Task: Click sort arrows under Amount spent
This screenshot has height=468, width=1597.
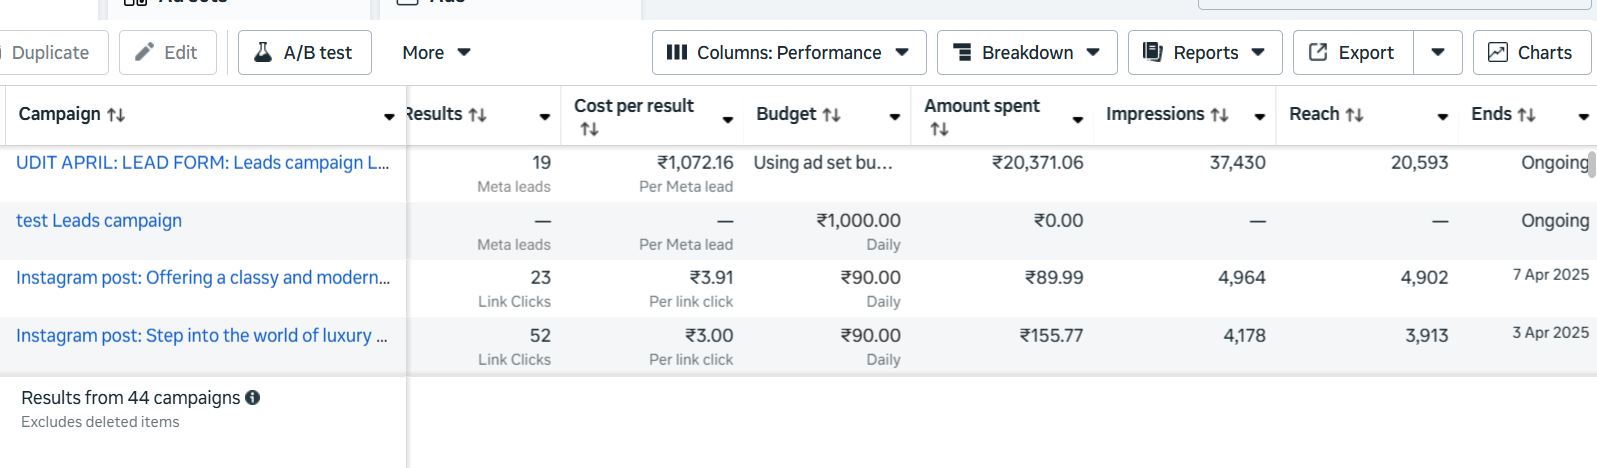Action: pyautogui.click(x=939, y=129)
